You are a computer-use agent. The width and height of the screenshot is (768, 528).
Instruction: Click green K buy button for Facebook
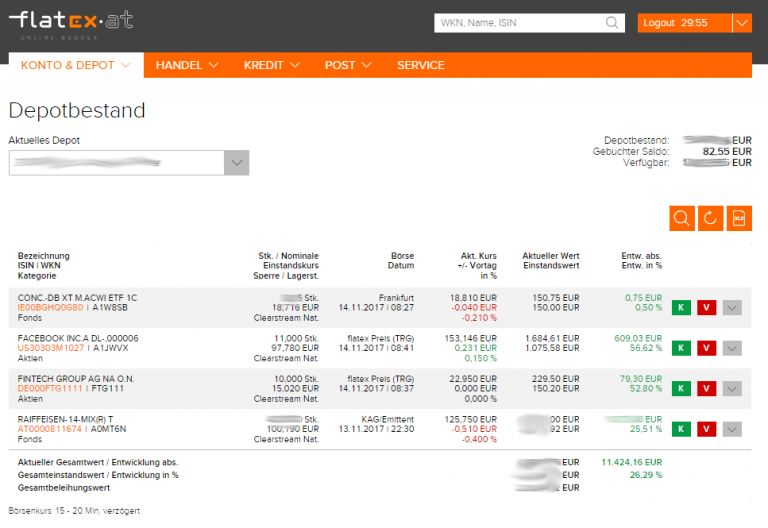click(682, 348)
